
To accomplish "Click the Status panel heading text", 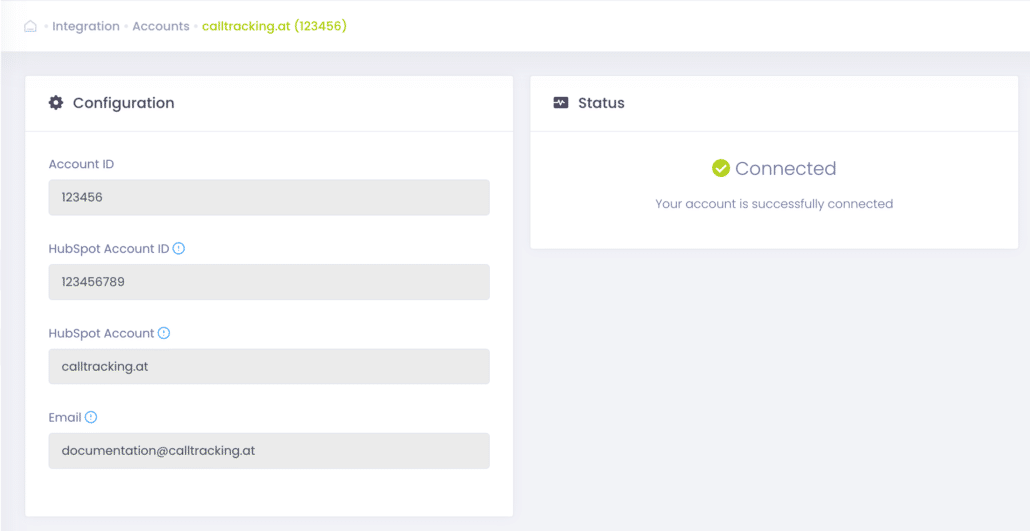I will 601,103.
